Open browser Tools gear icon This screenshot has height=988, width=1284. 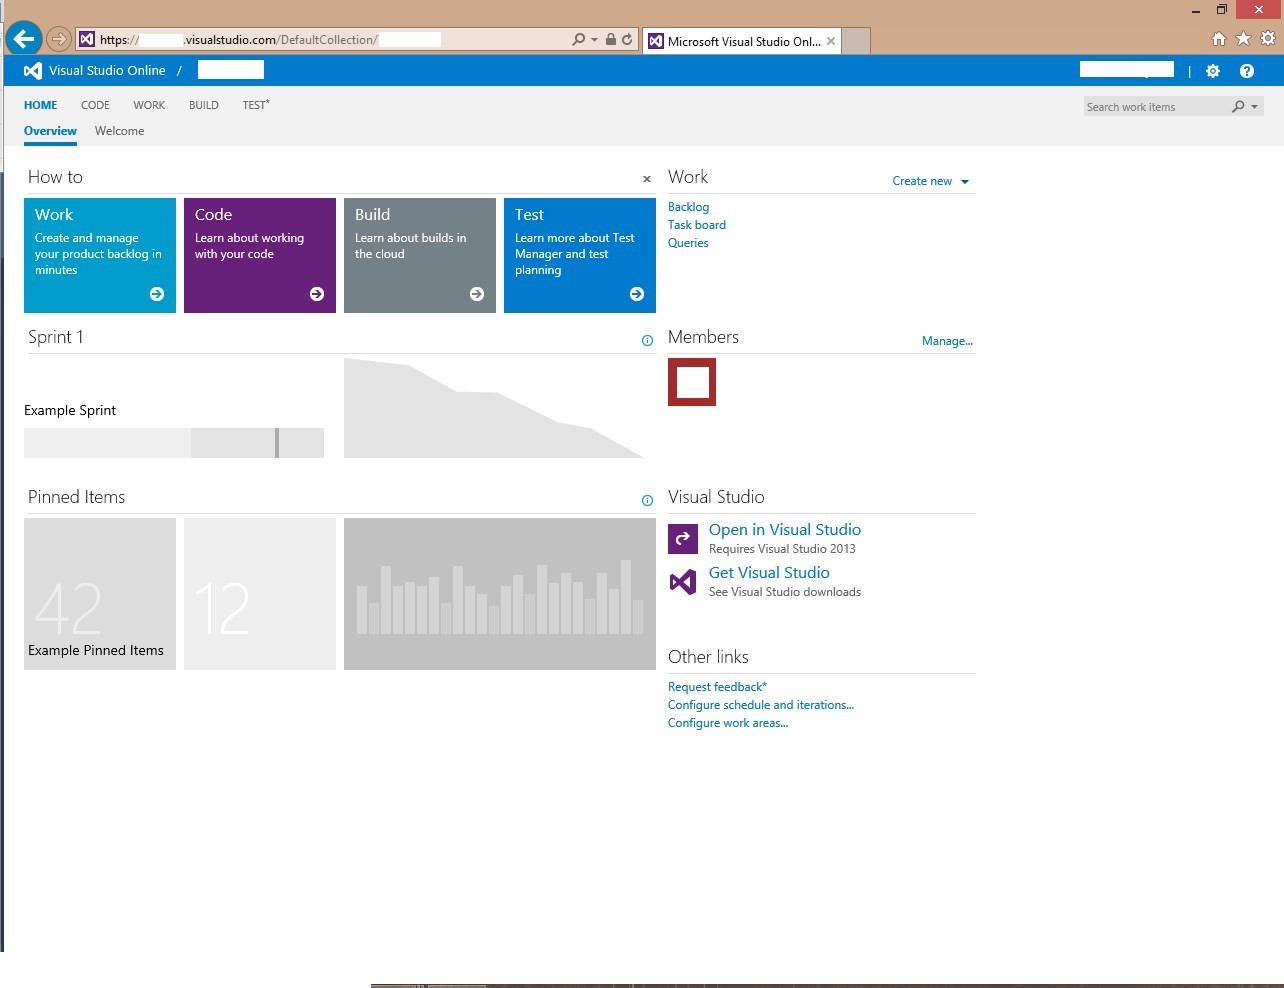click(x=1268, y=39)
